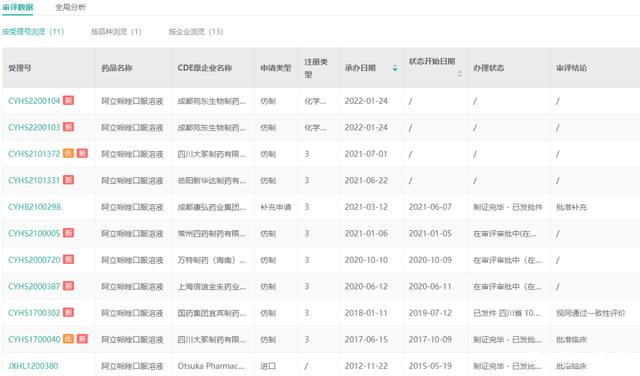Select 上海信谊金朱药业 company cell
Screen dimensions: 640x376
click(212, 287)
